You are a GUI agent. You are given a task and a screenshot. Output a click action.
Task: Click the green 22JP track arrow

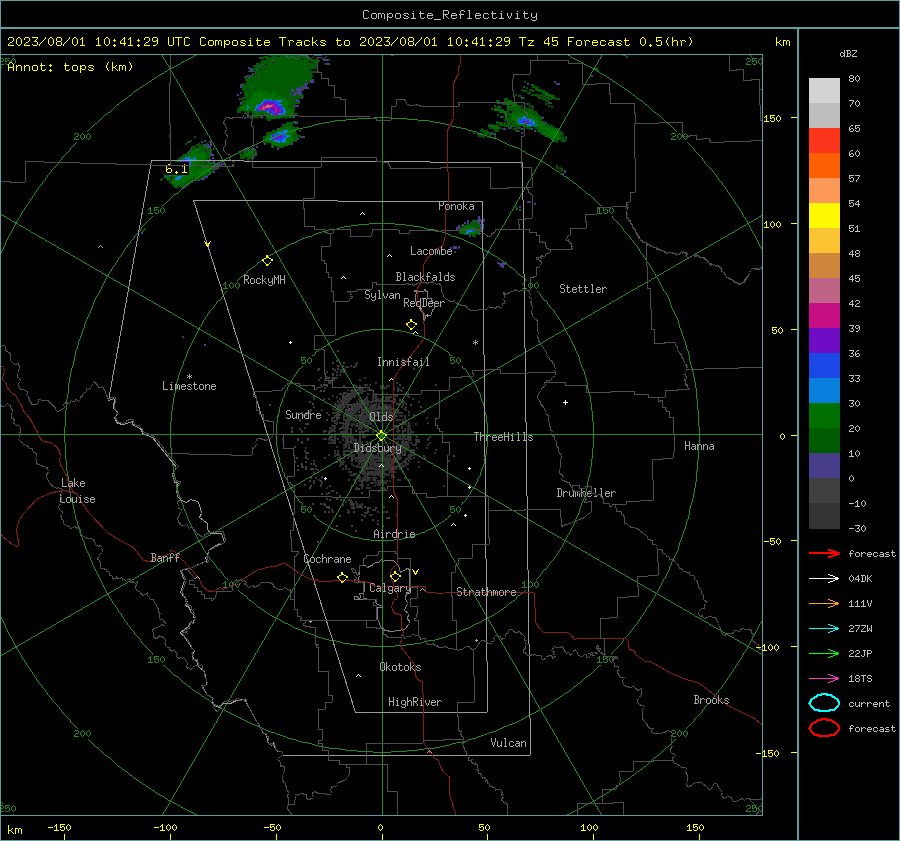tap(824, 653)
